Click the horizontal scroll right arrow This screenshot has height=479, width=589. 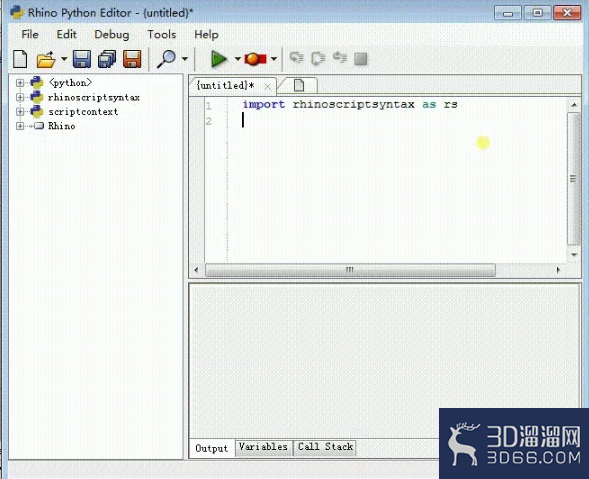558,270
